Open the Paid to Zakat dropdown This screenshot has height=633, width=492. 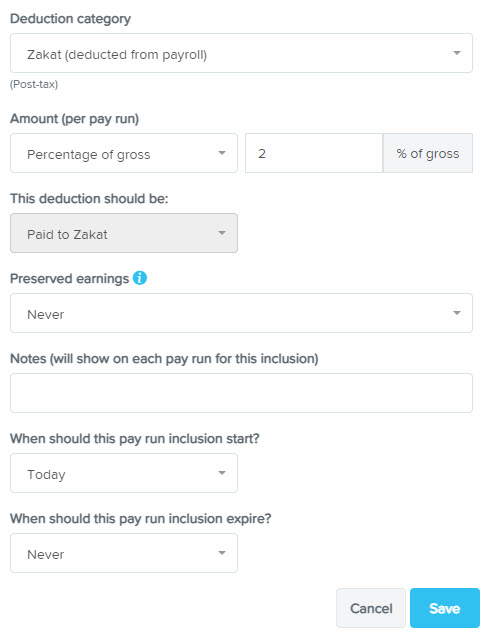coord(124,233)
